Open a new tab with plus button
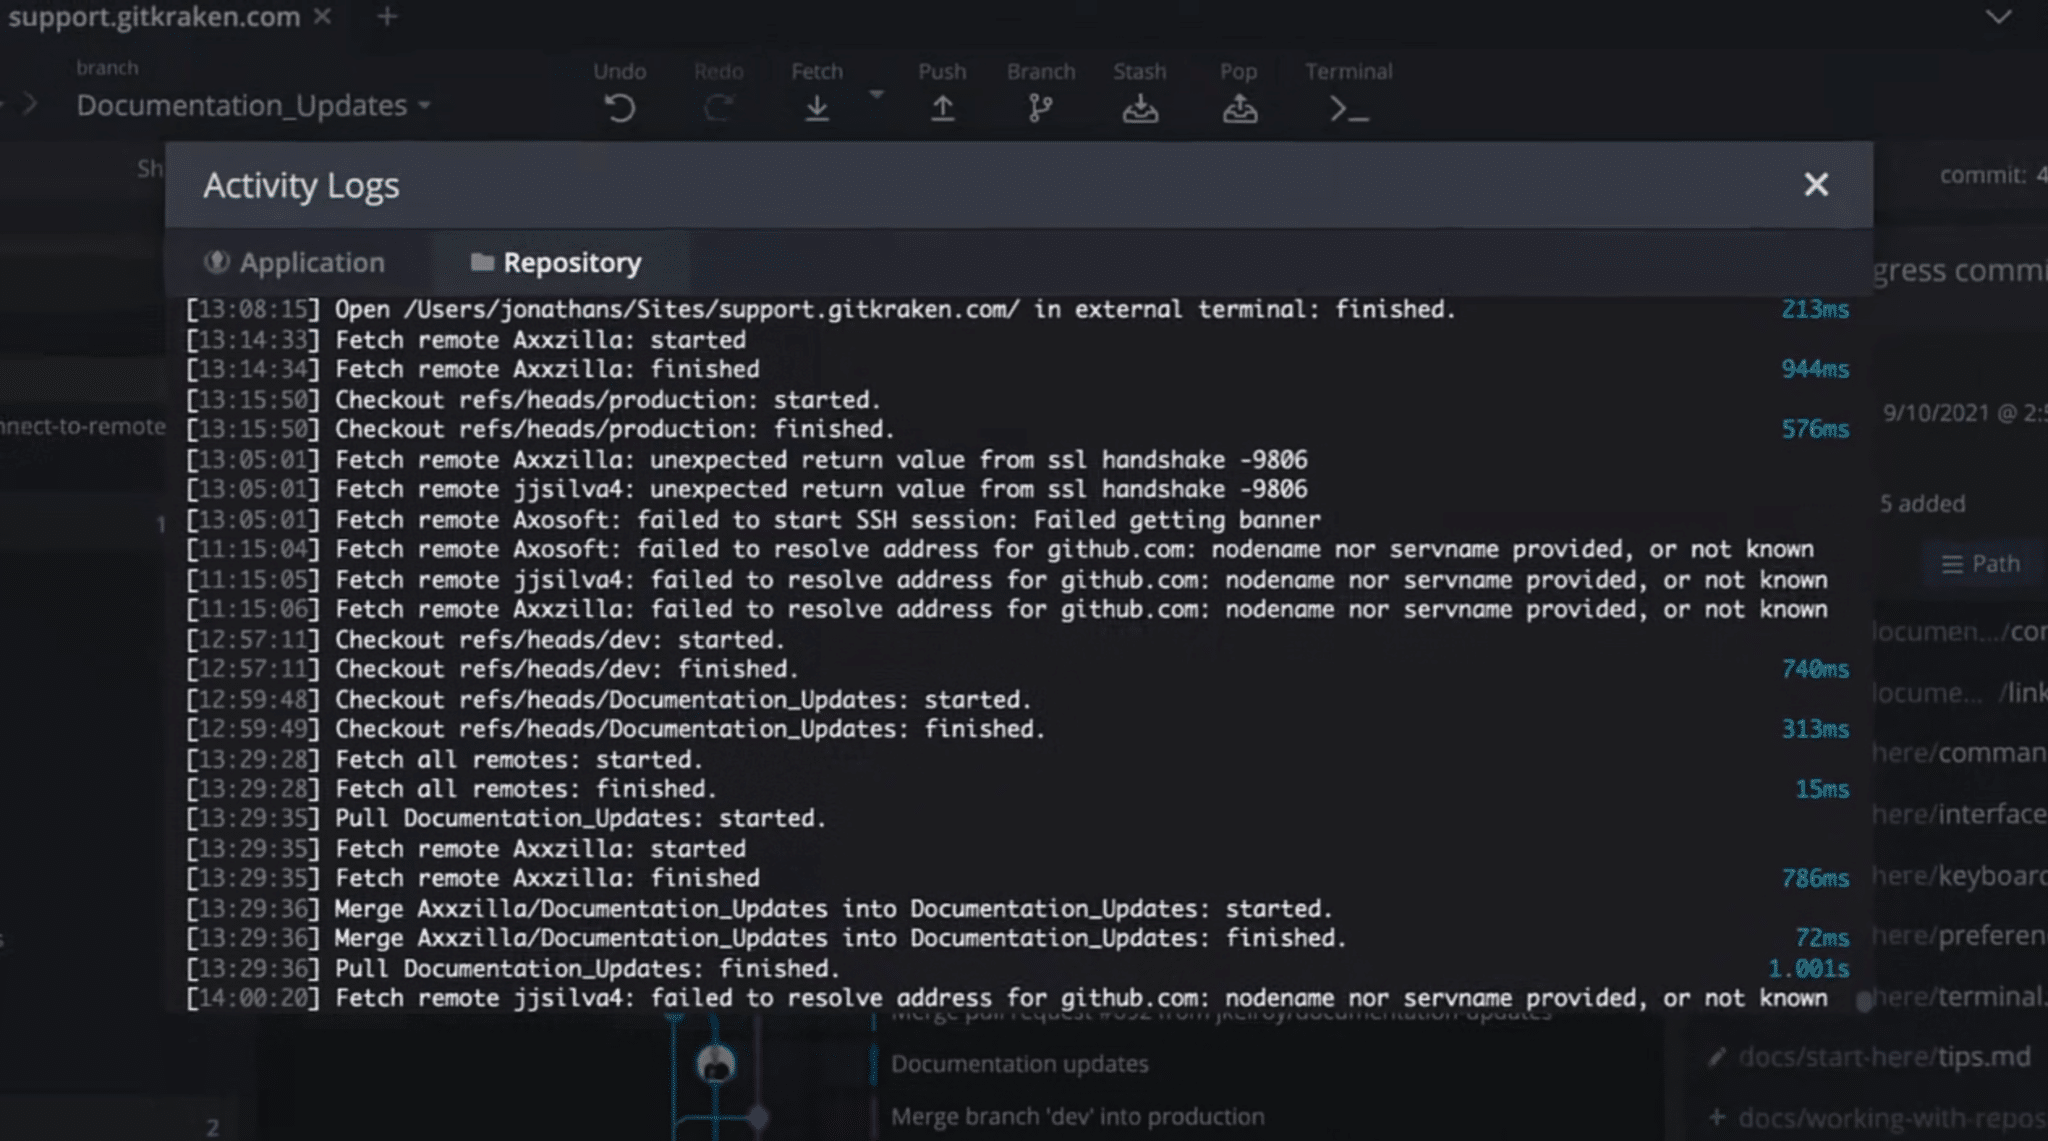This screenshot has width=2048, height=1141. click(387, 17)
